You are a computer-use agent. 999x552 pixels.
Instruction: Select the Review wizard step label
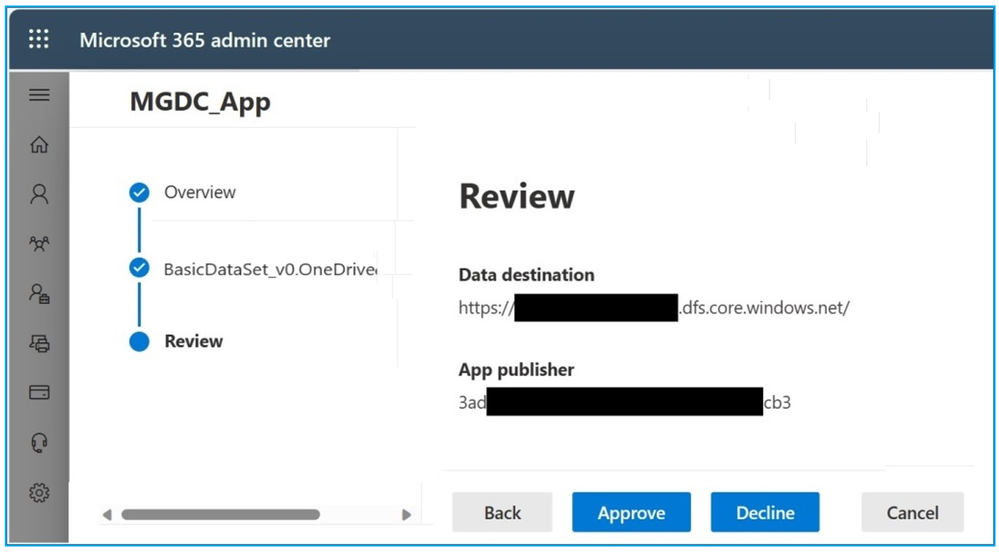pos(194,341)
